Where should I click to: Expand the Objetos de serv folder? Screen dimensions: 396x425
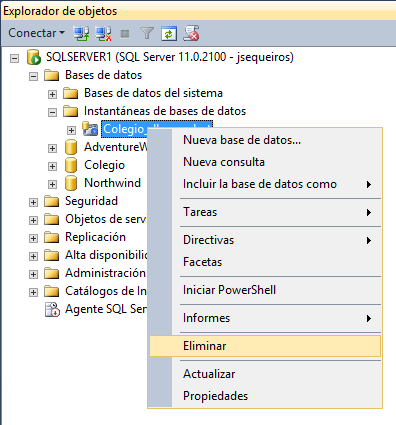[x=33, y=220]
